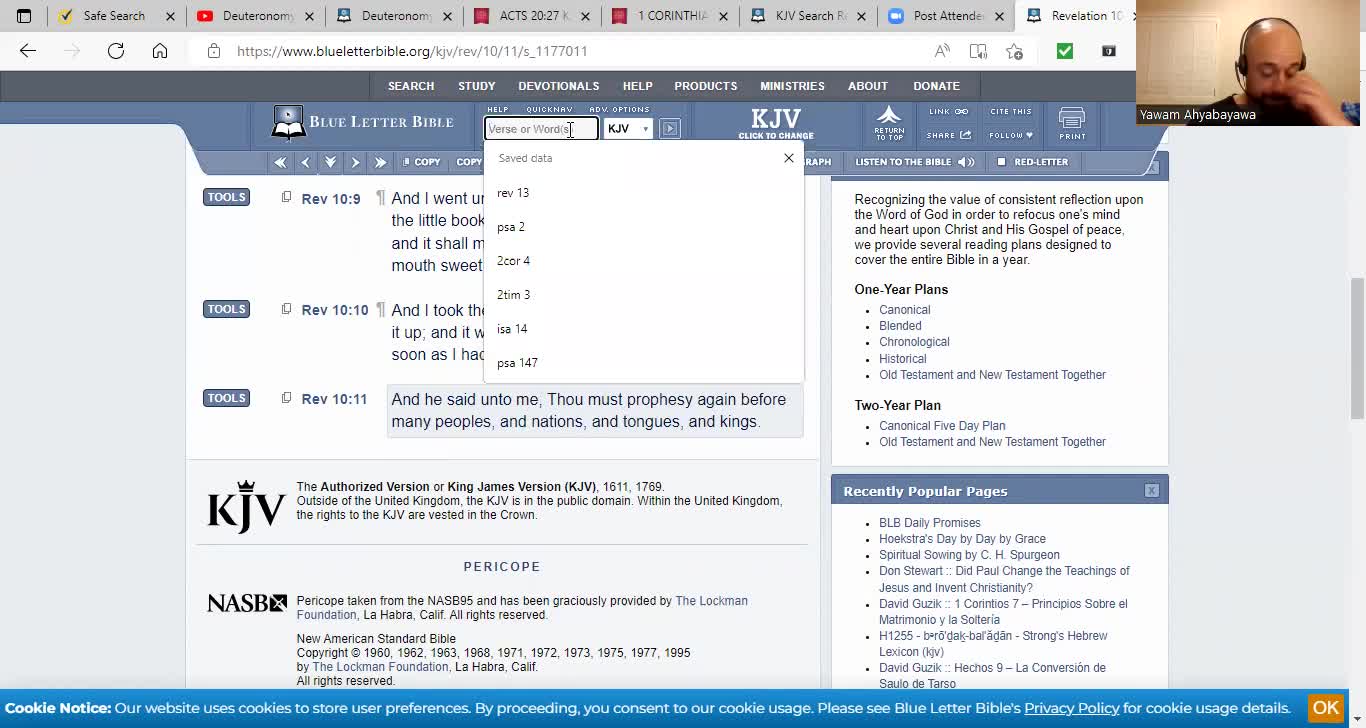Click the copy icon beside Rev 10:10
The width and height of the screenshot is (1366, 728).
click(x=286, y=309)
